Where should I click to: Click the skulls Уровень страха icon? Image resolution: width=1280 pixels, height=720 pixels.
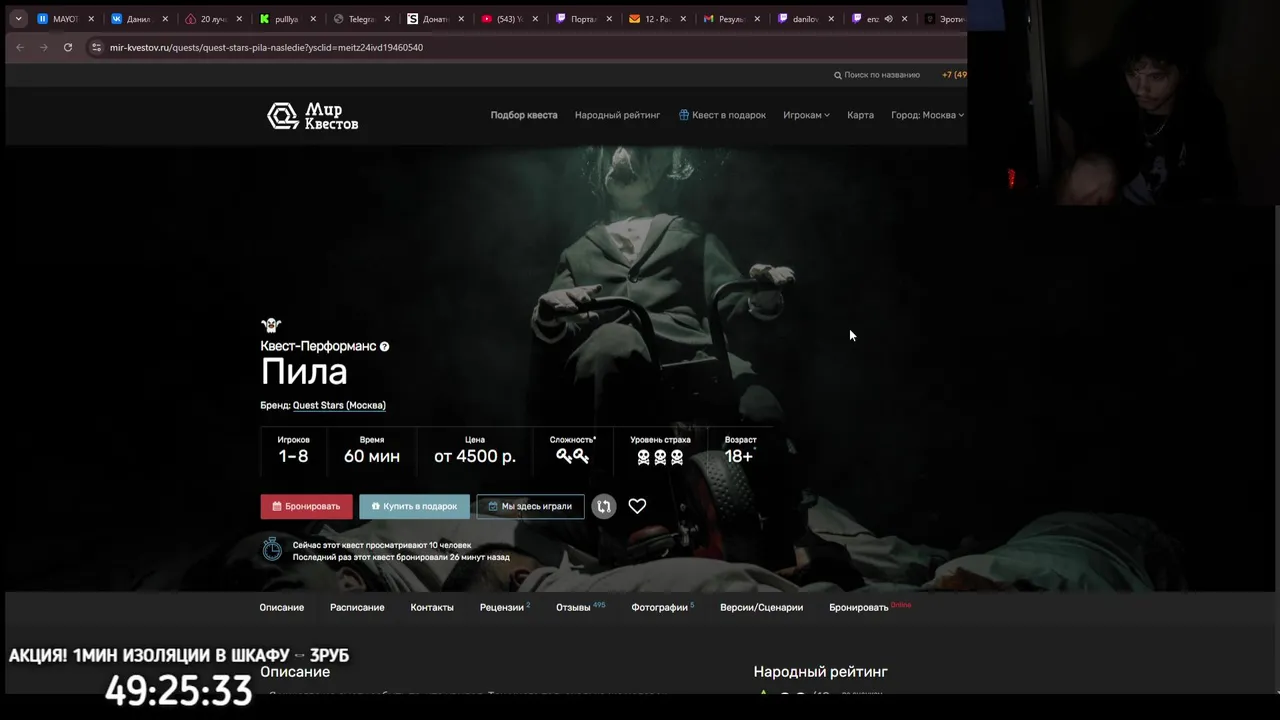[660, 457]
